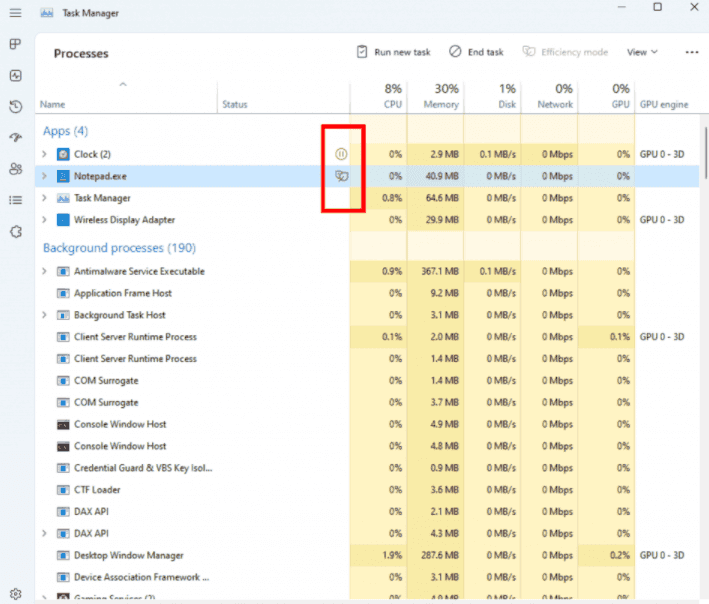
Task: Open Task Manager settings gear
Action: 16,594
